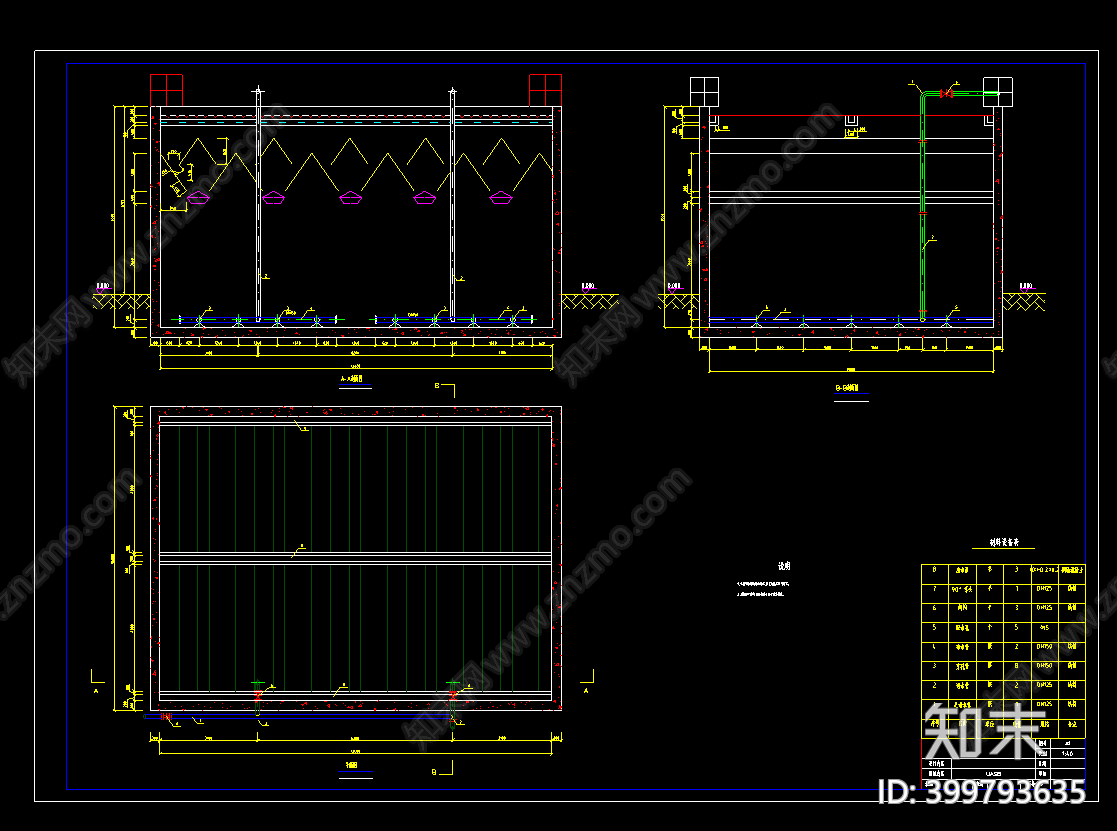Image resolution: width=1117 pixels, height=831 pixels.
Task: Click the red grid box at top-right of section A-A
Action: [545, 89]
